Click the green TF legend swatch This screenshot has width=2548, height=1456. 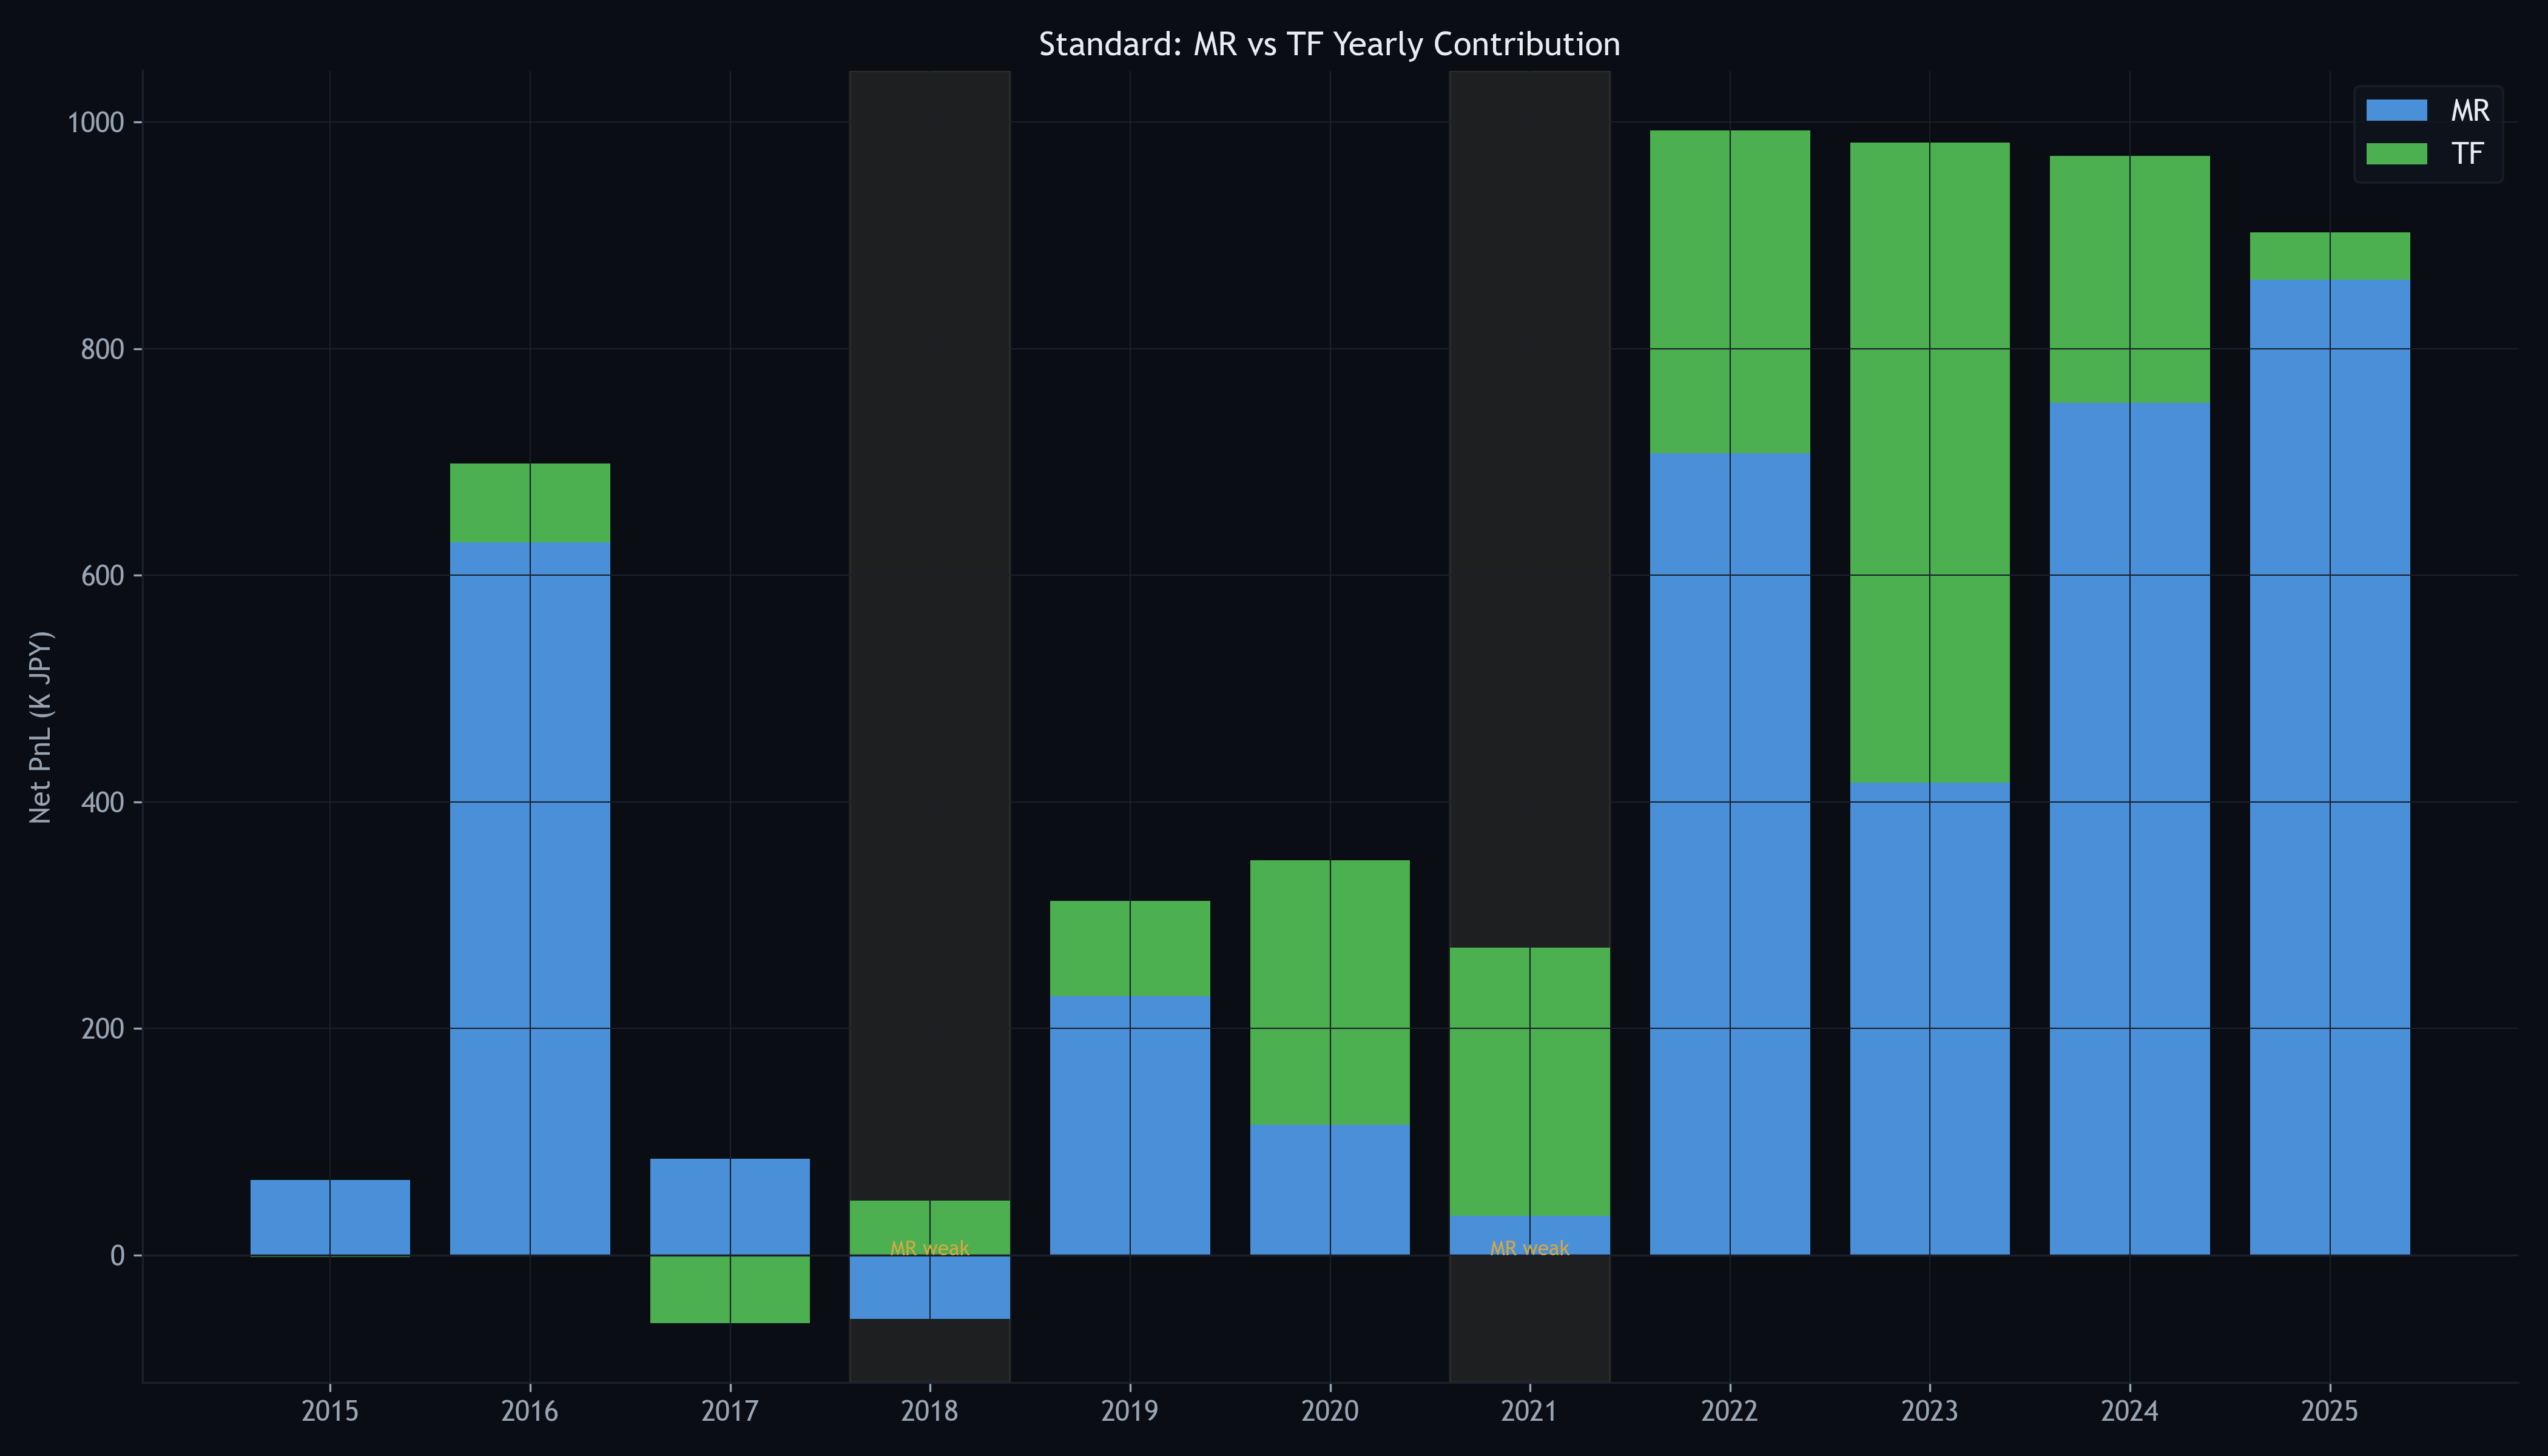2396,153
